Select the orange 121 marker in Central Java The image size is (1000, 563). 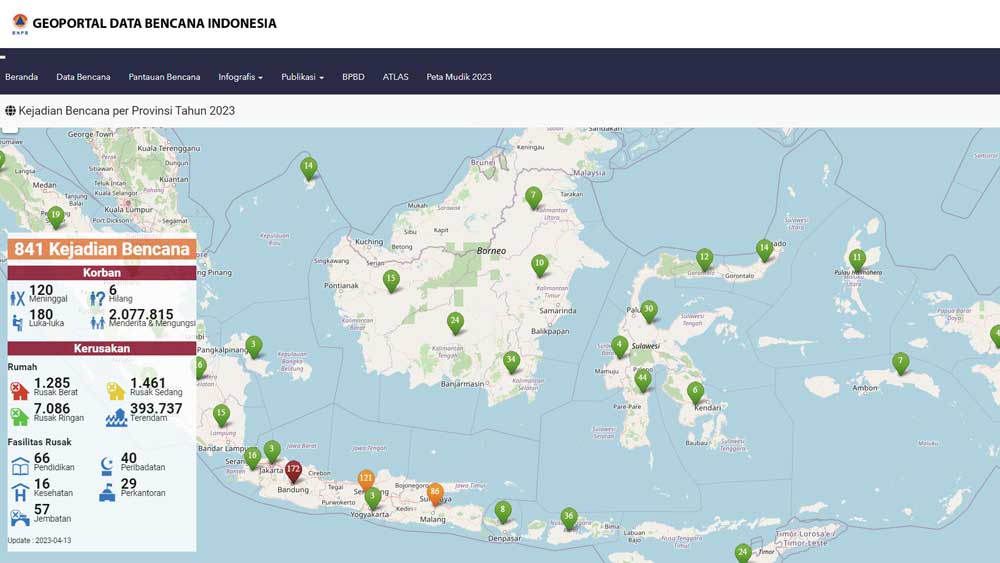click(x=366, y=479)
